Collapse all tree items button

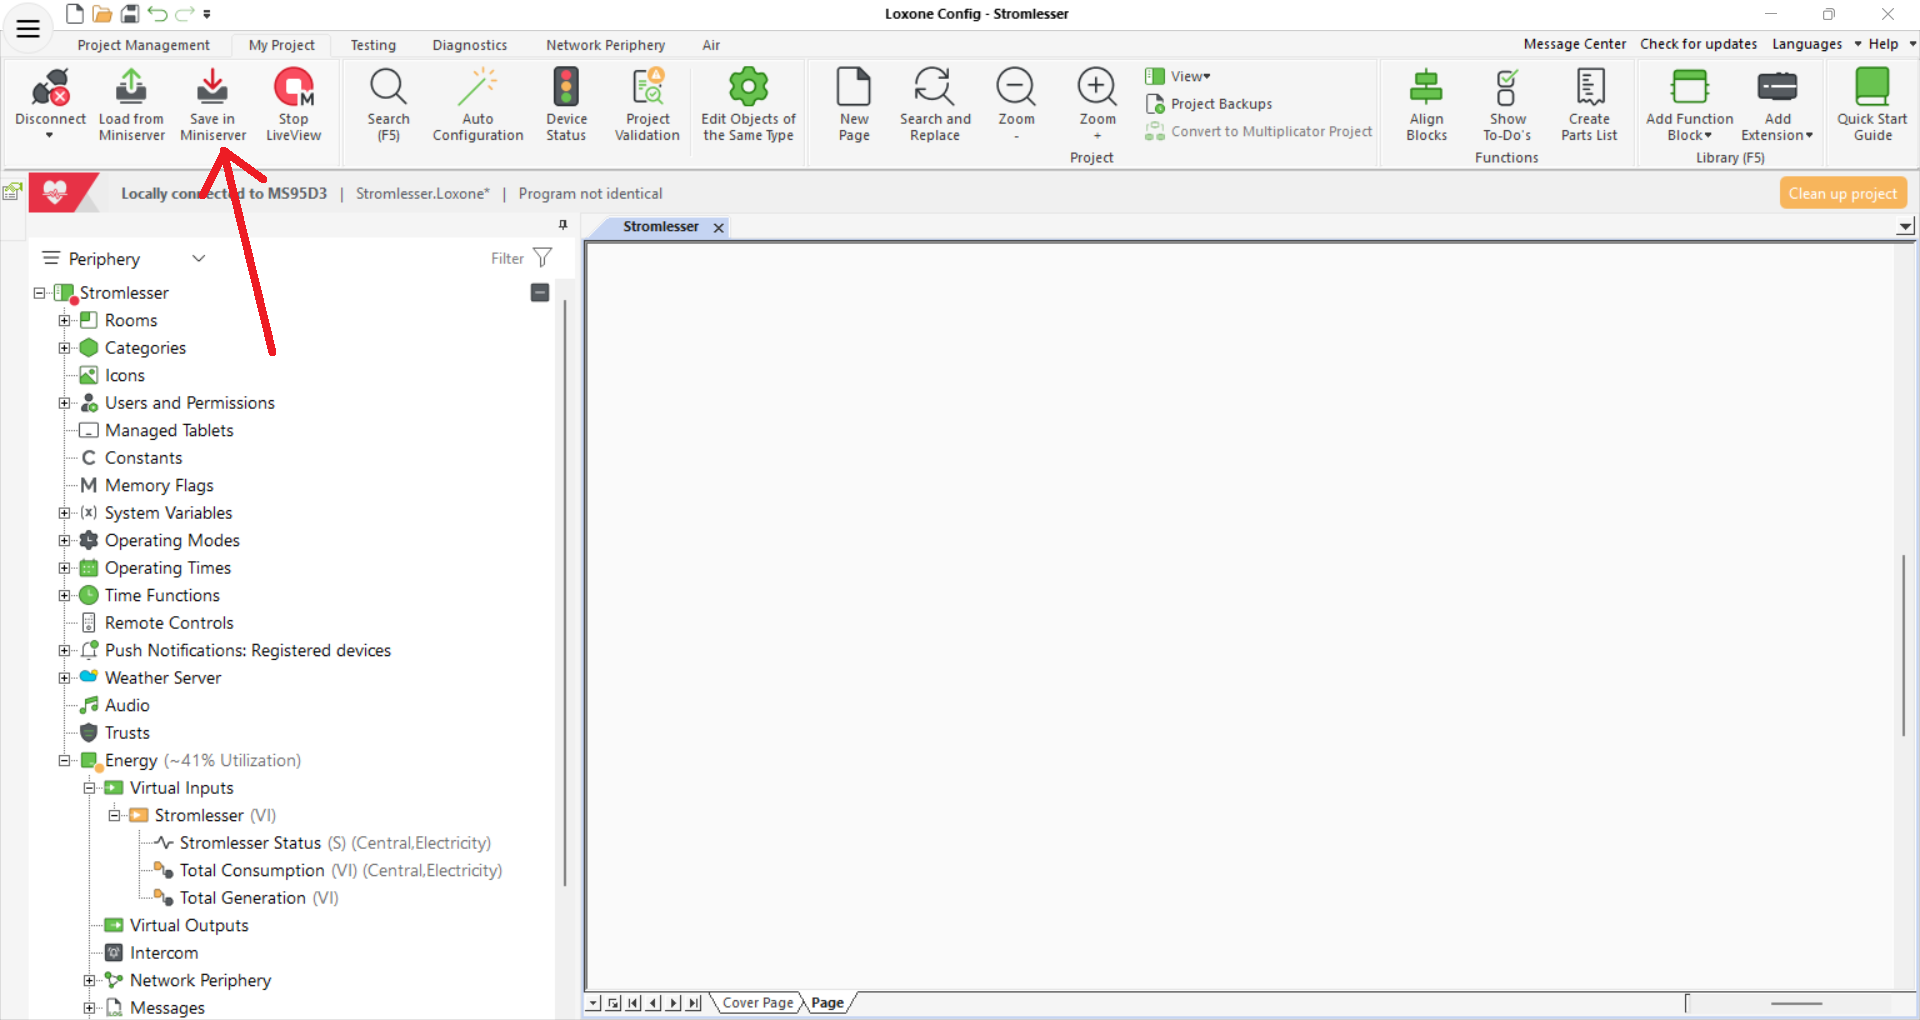540,293
